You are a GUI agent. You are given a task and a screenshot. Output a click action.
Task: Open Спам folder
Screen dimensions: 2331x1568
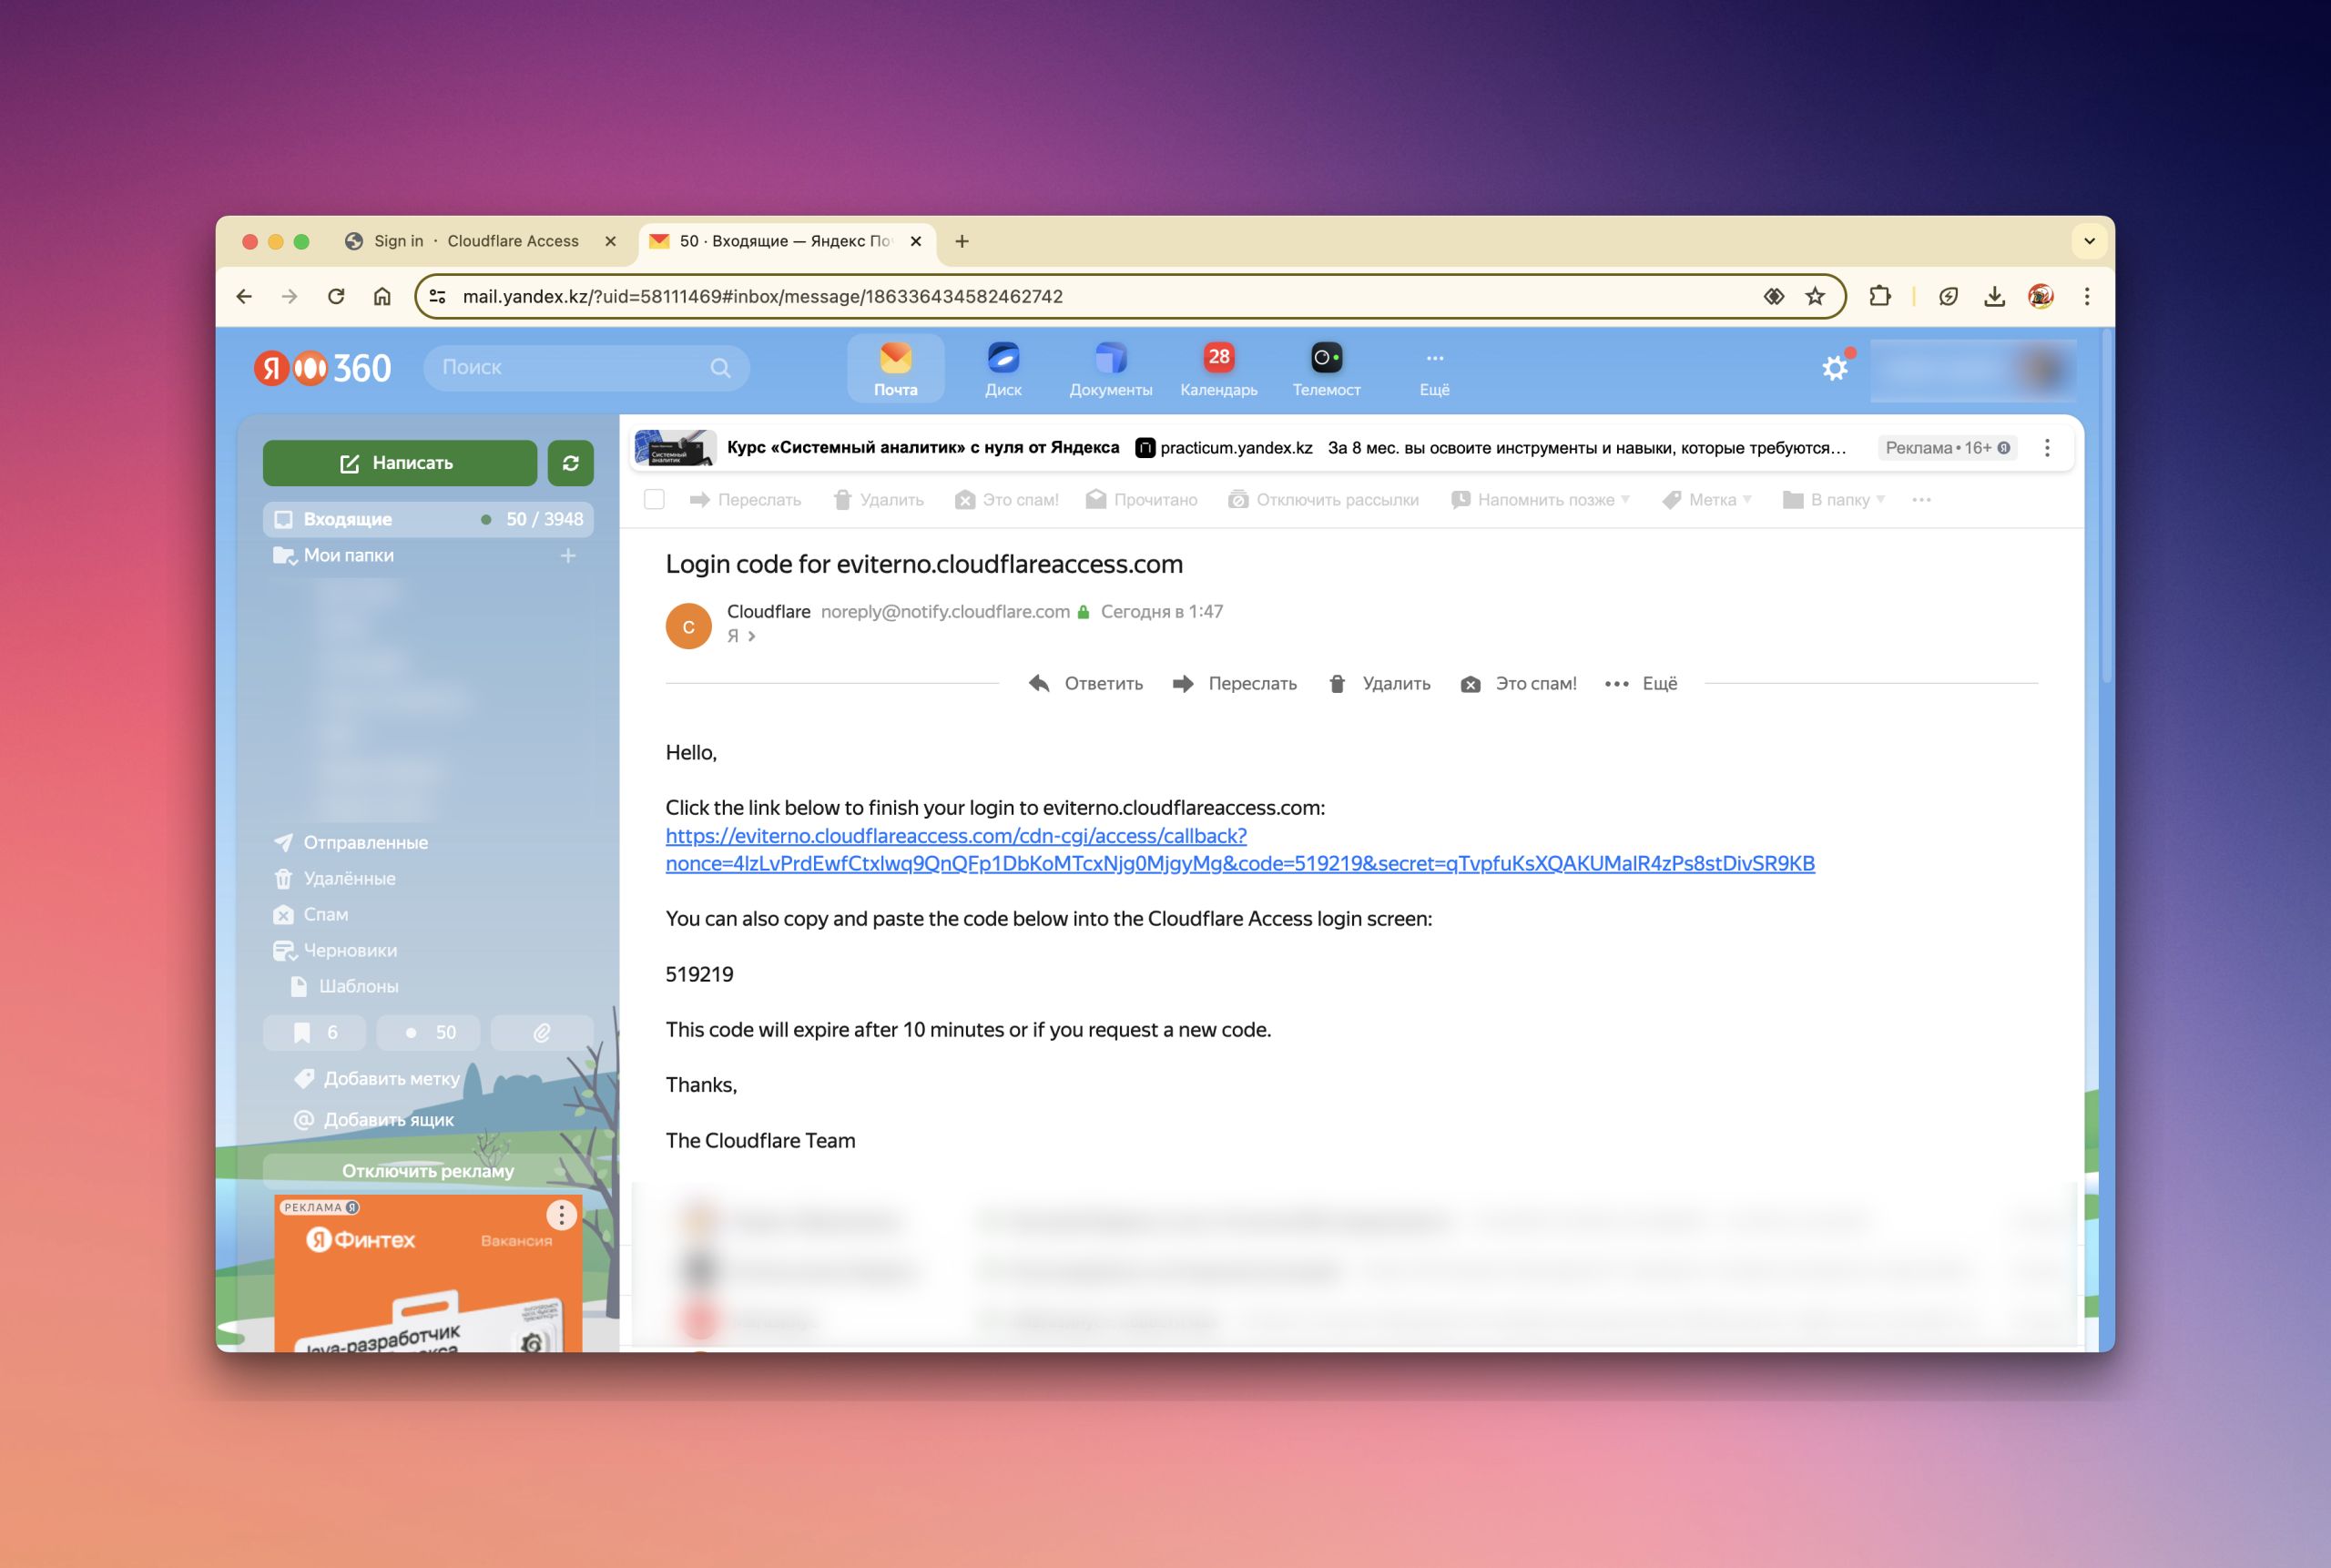(325, 914)
